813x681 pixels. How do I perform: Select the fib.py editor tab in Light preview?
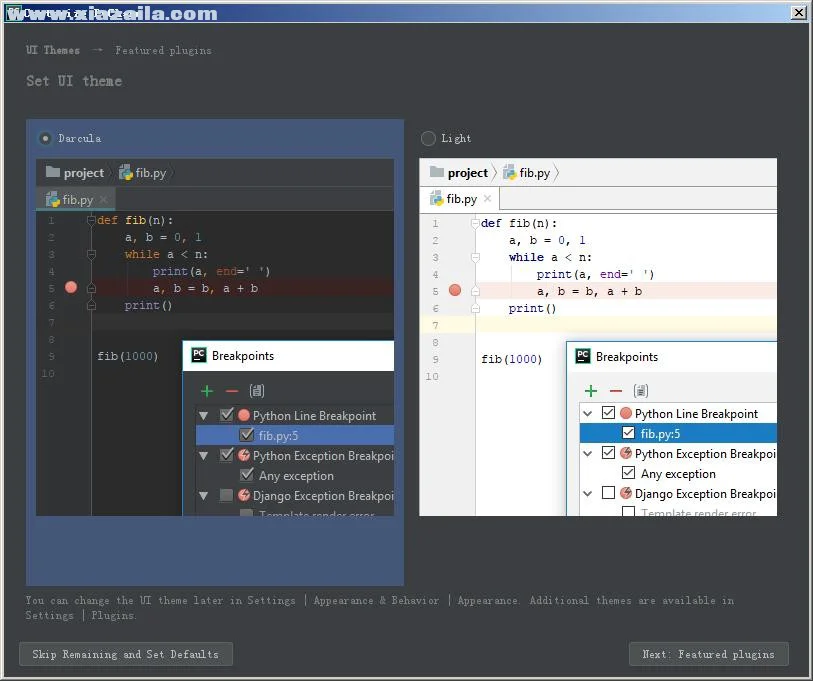460,199
